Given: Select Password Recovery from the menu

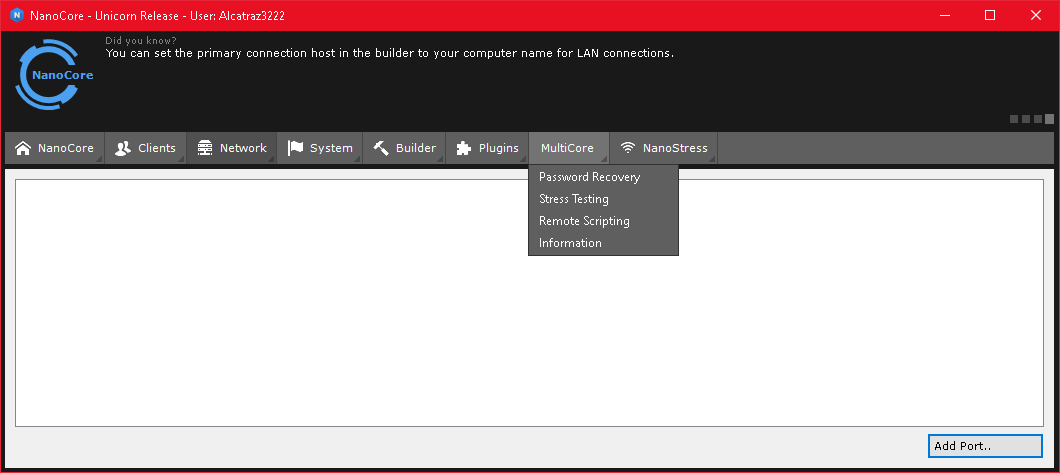Looking at the screenshot, I should (589, 177).
